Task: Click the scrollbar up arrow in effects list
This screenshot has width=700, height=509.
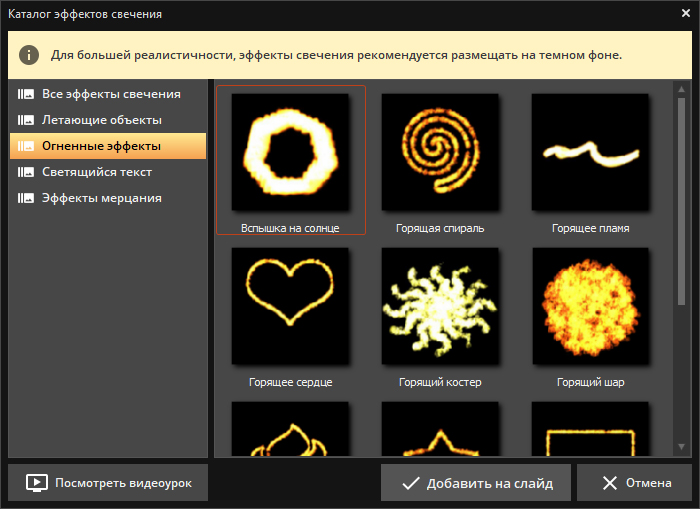Action: 681,89
